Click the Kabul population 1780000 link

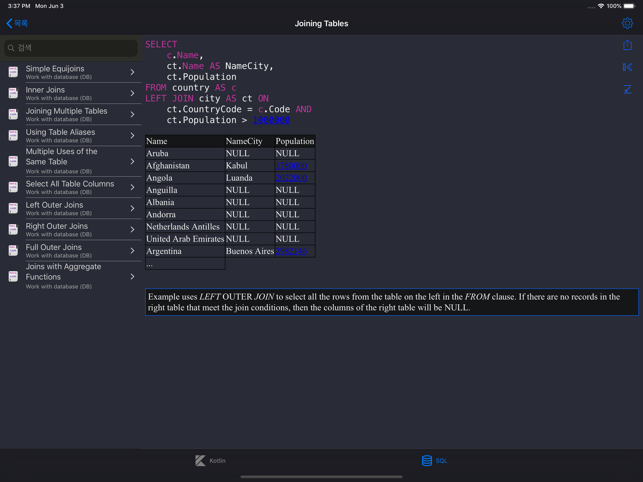pyautogui.click(x=291, y=166)
